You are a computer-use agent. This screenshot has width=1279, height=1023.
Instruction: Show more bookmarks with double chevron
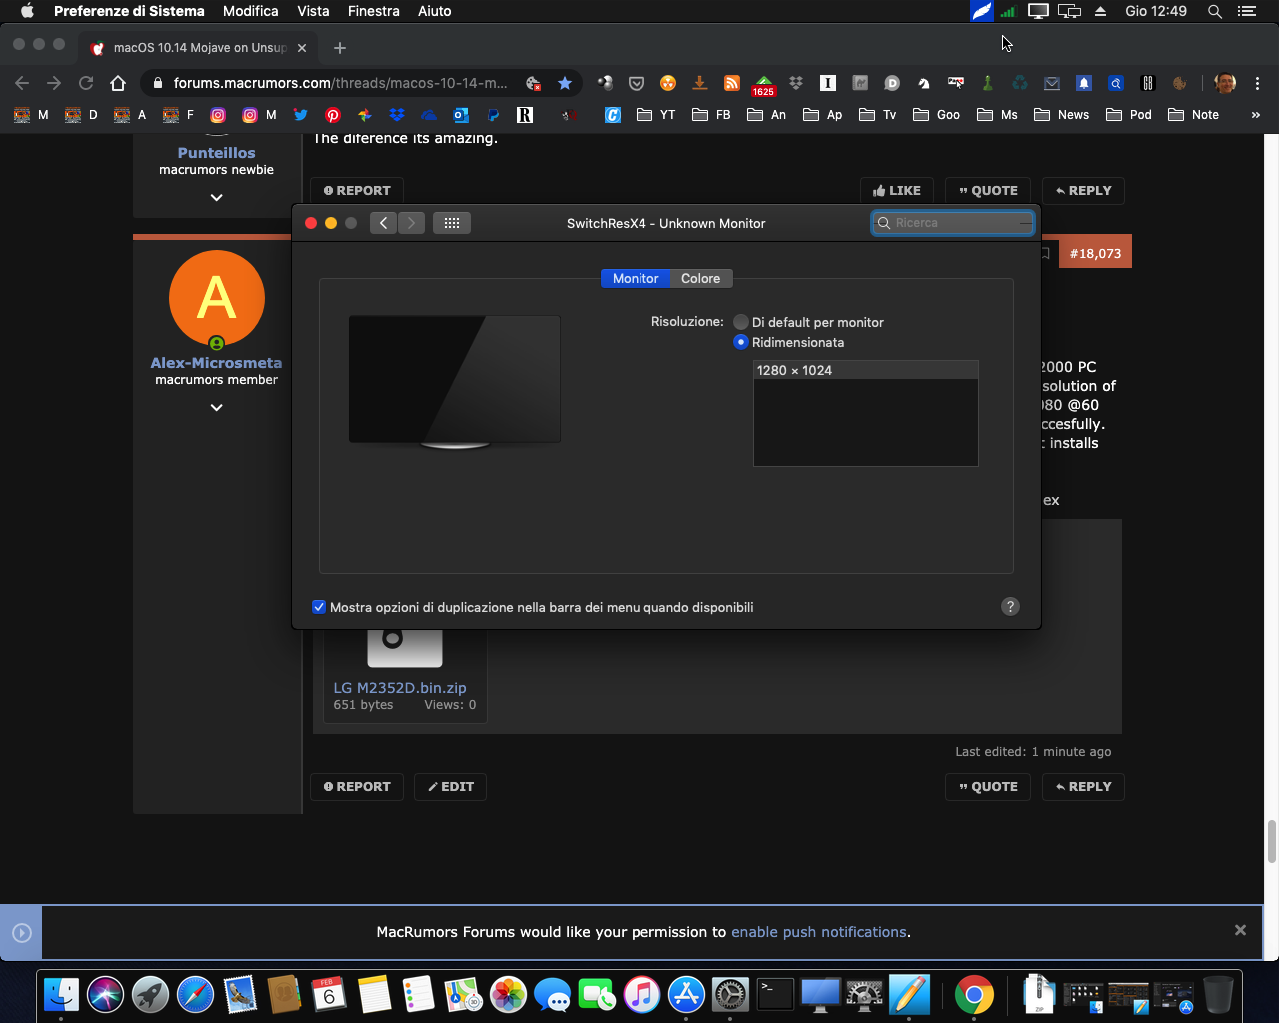[x=1255, y=115]
